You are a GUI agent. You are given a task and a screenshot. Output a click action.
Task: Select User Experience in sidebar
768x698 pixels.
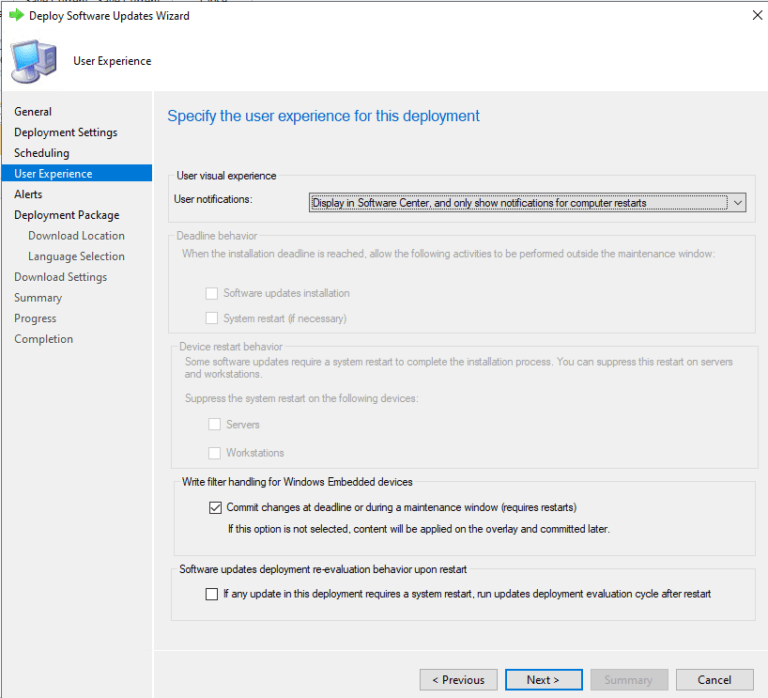[77, 173]
